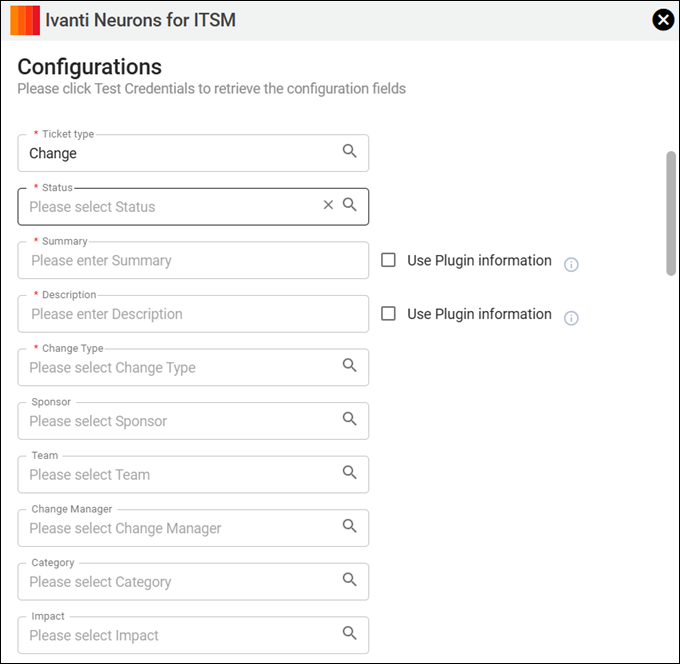Image resolution: width=680 pixels, height=666 pixels.
Task: Click the search icon in Status field
Action: [x=350, y=205]
